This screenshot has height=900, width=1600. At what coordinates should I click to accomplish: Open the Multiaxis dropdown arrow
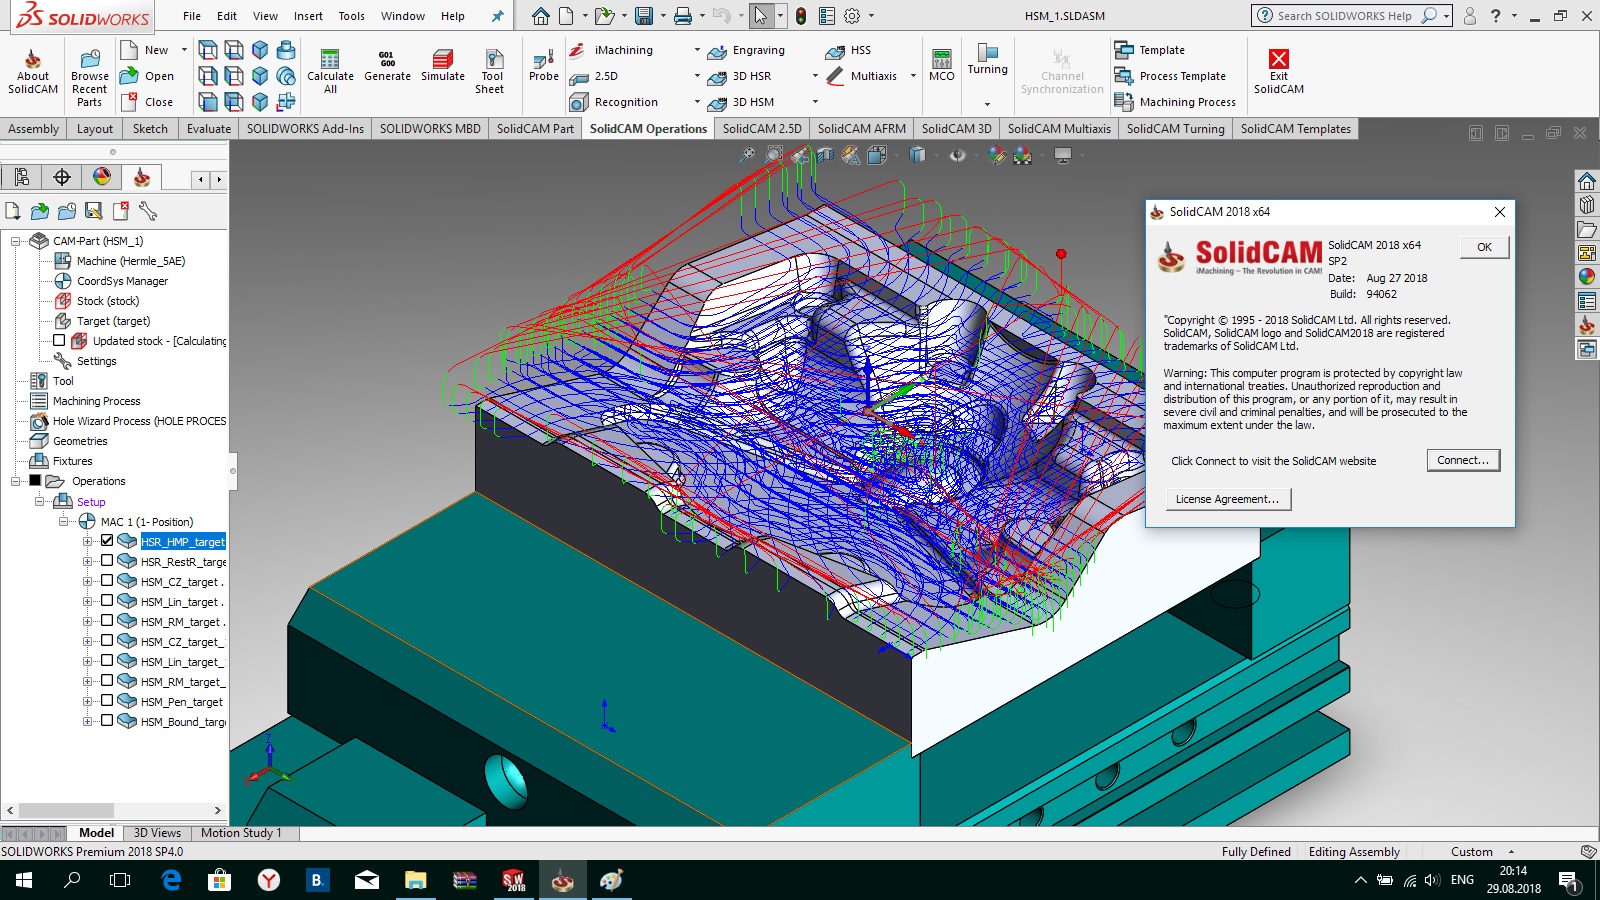pyautogui.click(x=913, y=76)
